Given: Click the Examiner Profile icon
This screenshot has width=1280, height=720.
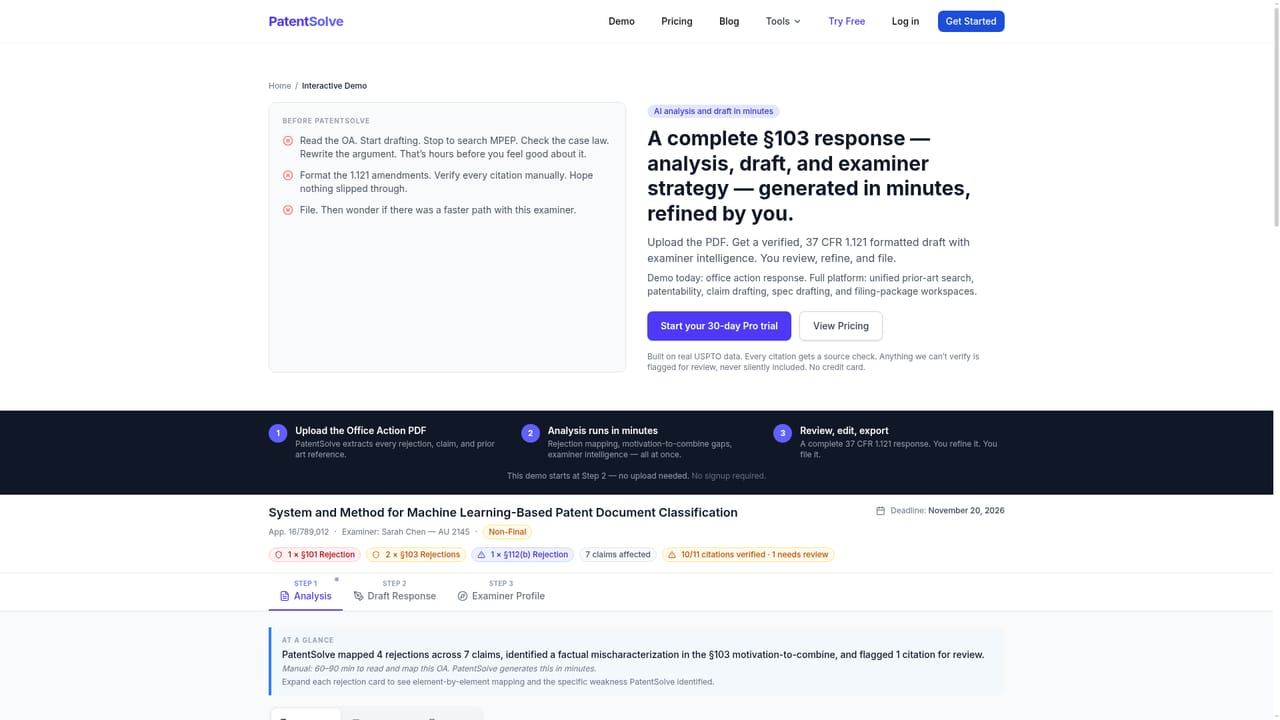Looking at the screenshot, I should click(x=463, y=596).
